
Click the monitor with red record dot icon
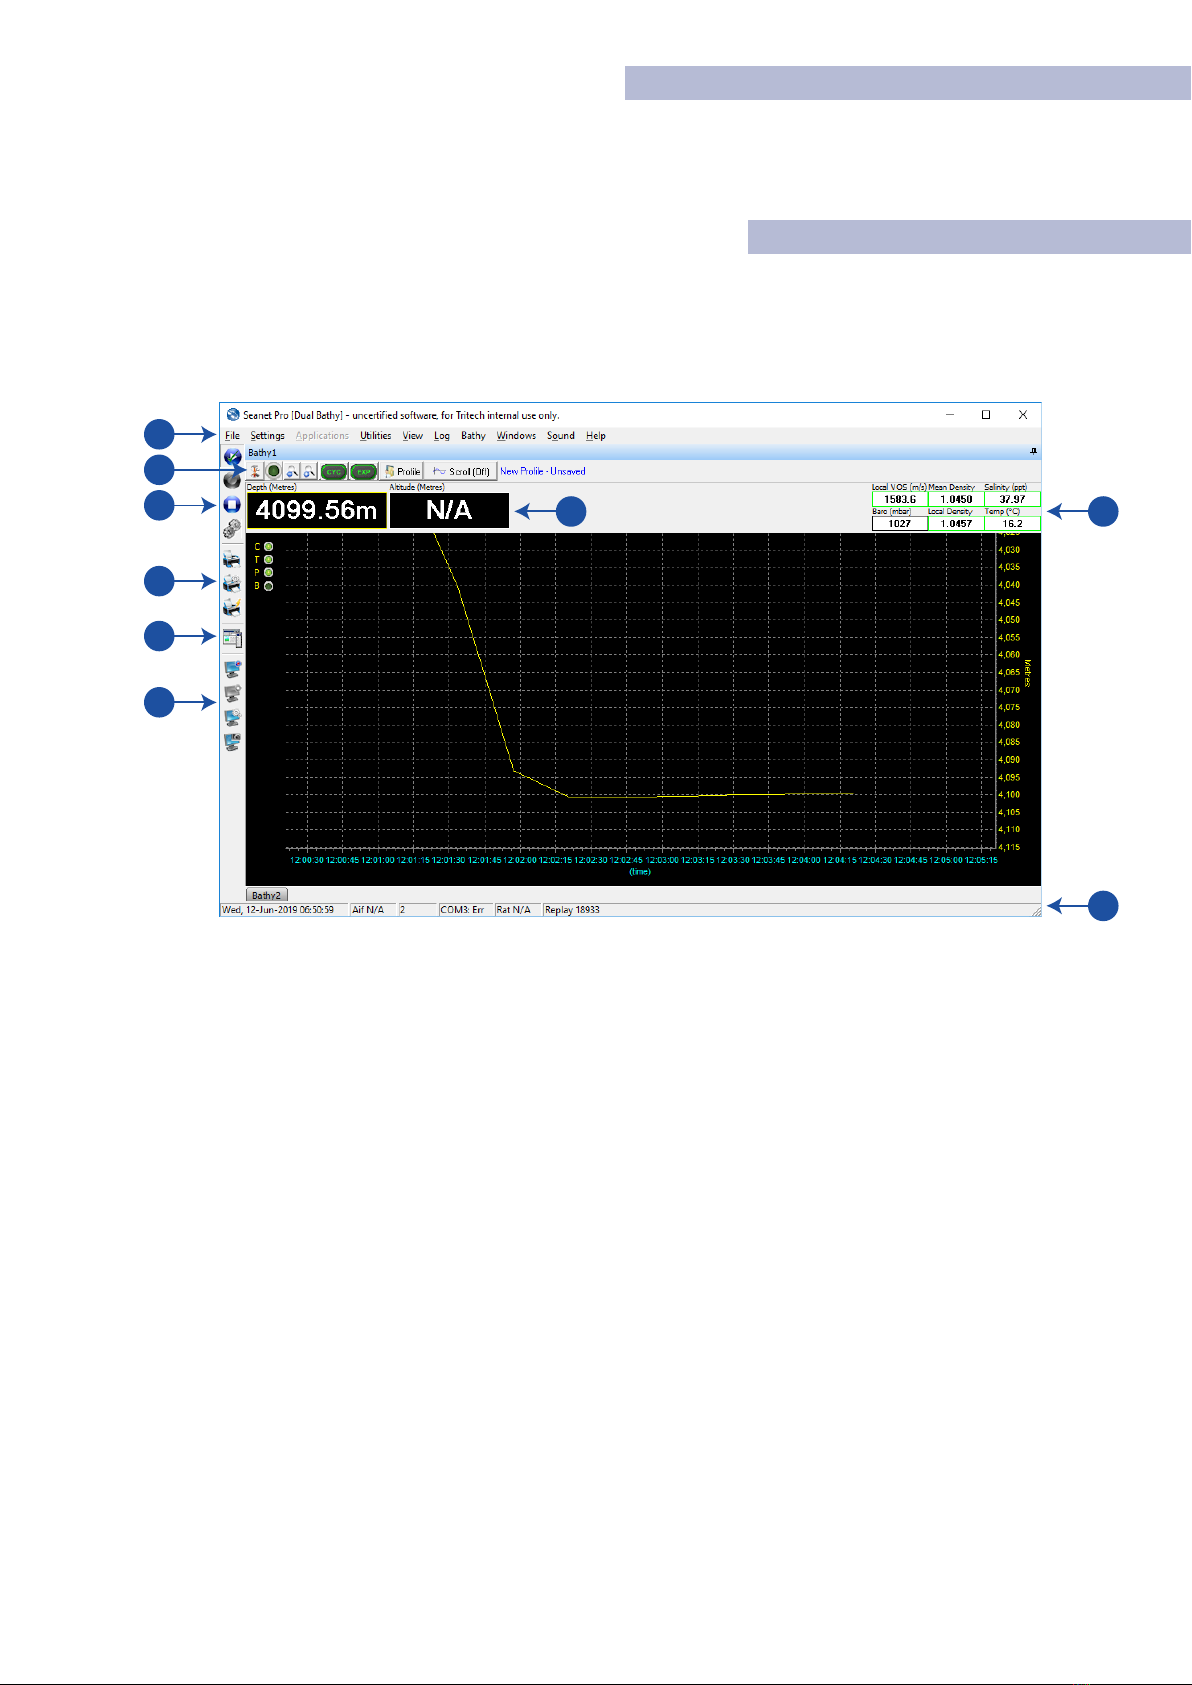coord(232,669)
